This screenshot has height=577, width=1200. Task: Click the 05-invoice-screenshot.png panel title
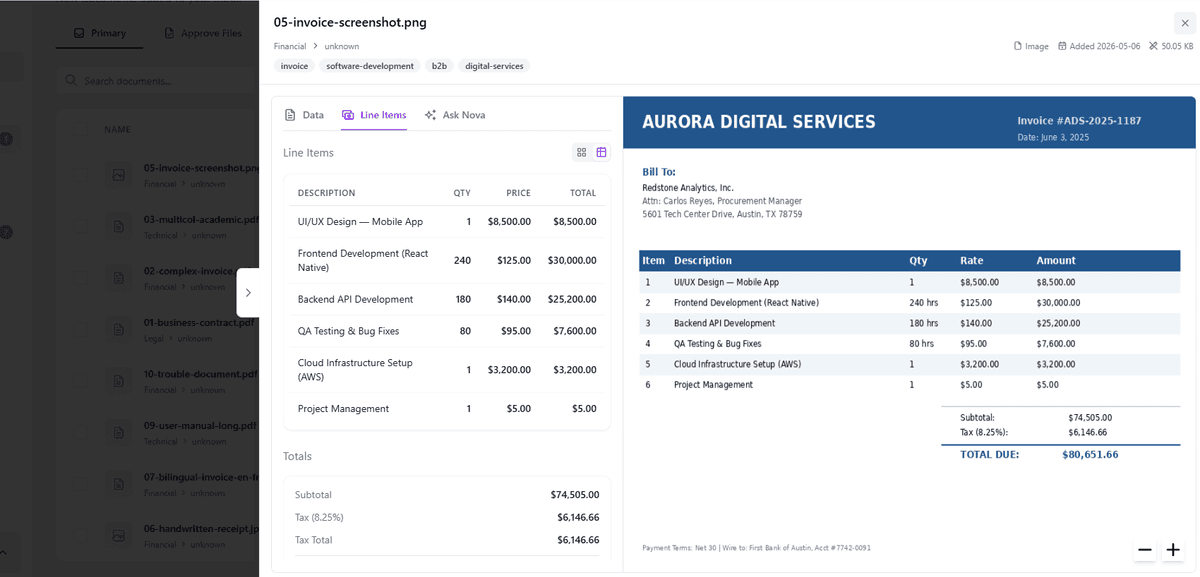point(350,22)
